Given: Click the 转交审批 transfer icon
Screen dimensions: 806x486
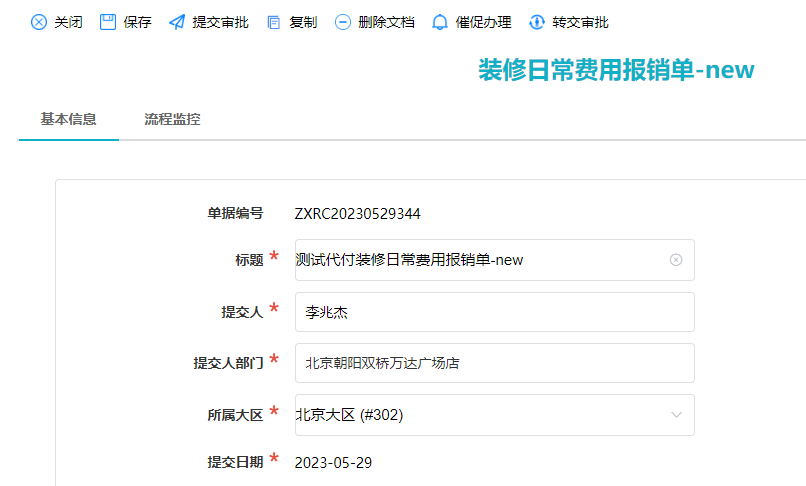Looking at the screenshot, I should (537, 22).
